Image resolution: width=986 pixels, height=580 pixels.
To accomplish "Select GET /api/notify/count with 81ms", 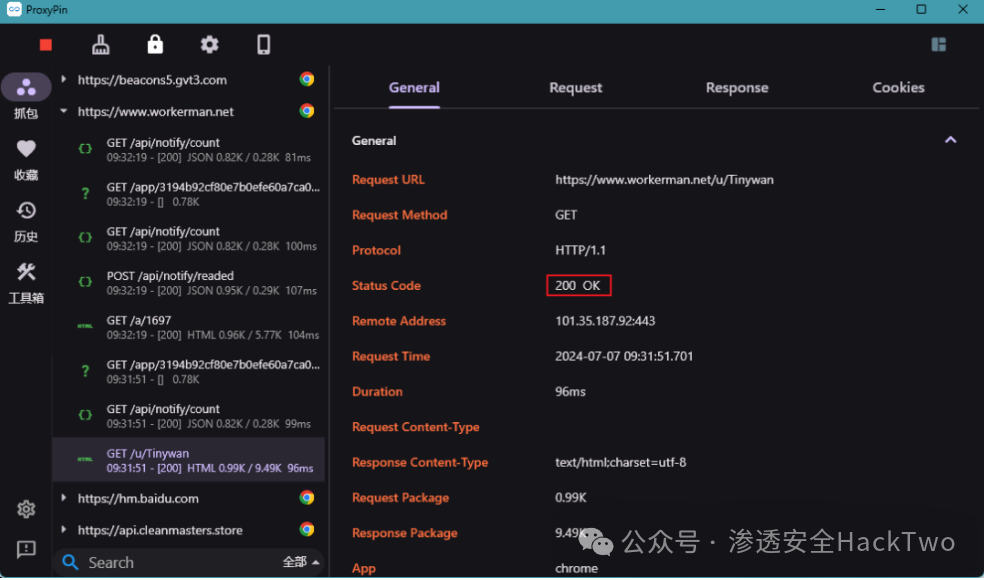I will click(x=189, y=150).
